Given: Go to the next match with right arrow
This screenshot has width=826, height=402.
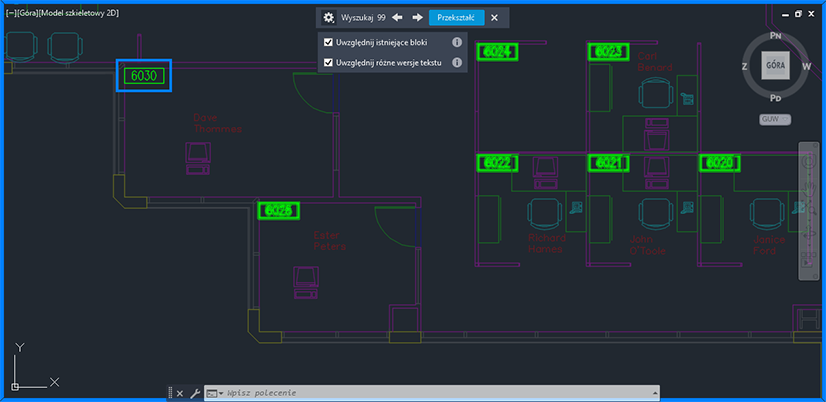Looking at the screenshot, I should [x=418, y=18].
